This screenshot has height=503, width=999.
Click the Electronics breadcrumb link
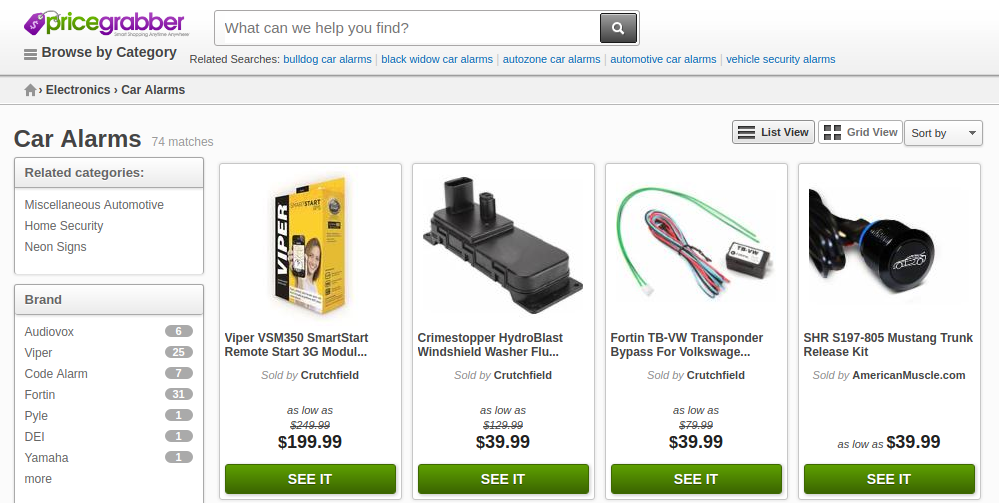tap(78, 90)
